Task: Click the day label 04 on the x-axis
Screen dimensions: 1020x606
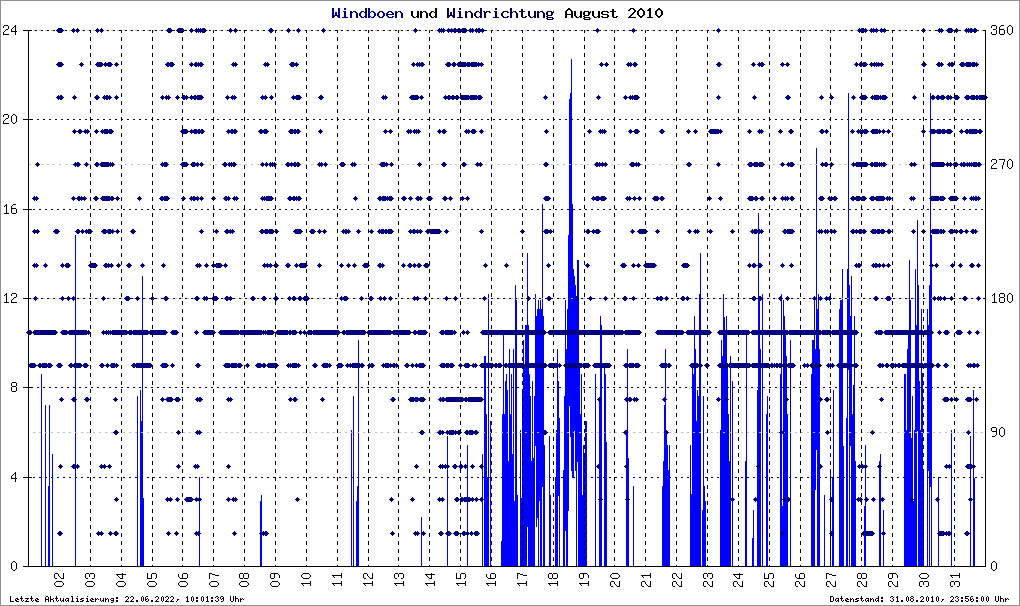Action: 122,579
